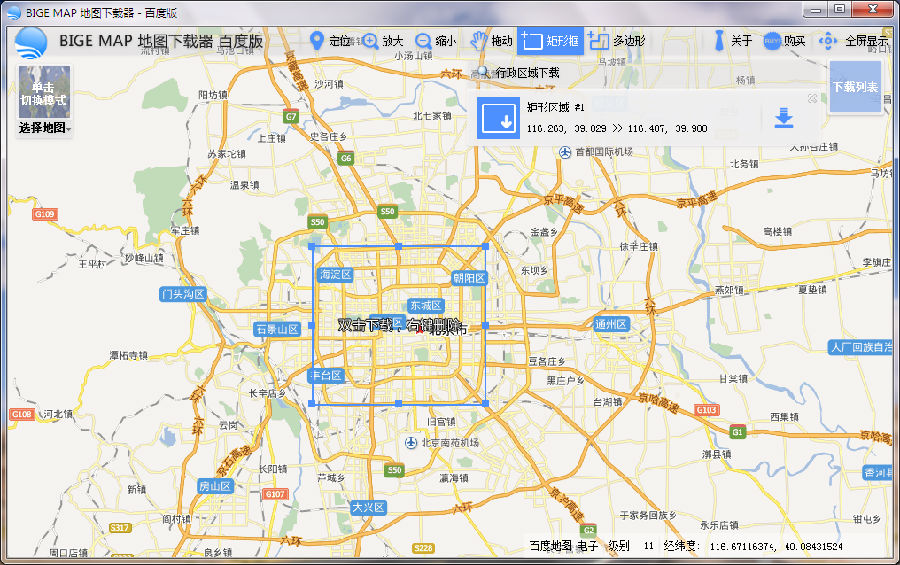Click the G7 highway badge
Viewport: 900px width, 565px height.
click(x=291, y=117)
